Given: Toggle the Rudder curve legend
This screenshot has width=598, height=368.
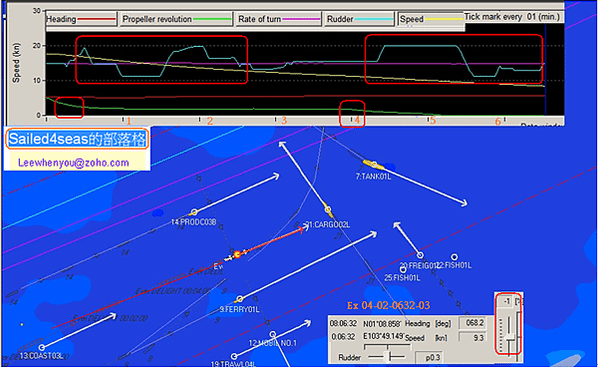Looking at the screenshot, I should pos(359,19).
